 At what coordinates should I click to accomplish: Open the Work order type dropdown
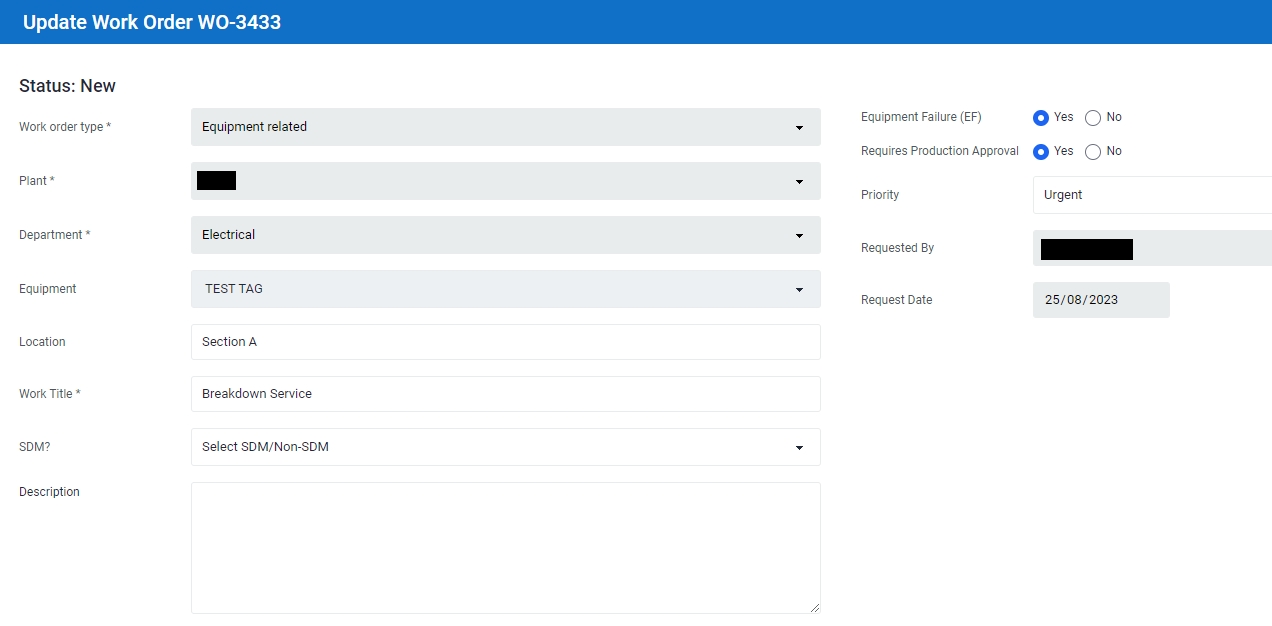point(505,127)
